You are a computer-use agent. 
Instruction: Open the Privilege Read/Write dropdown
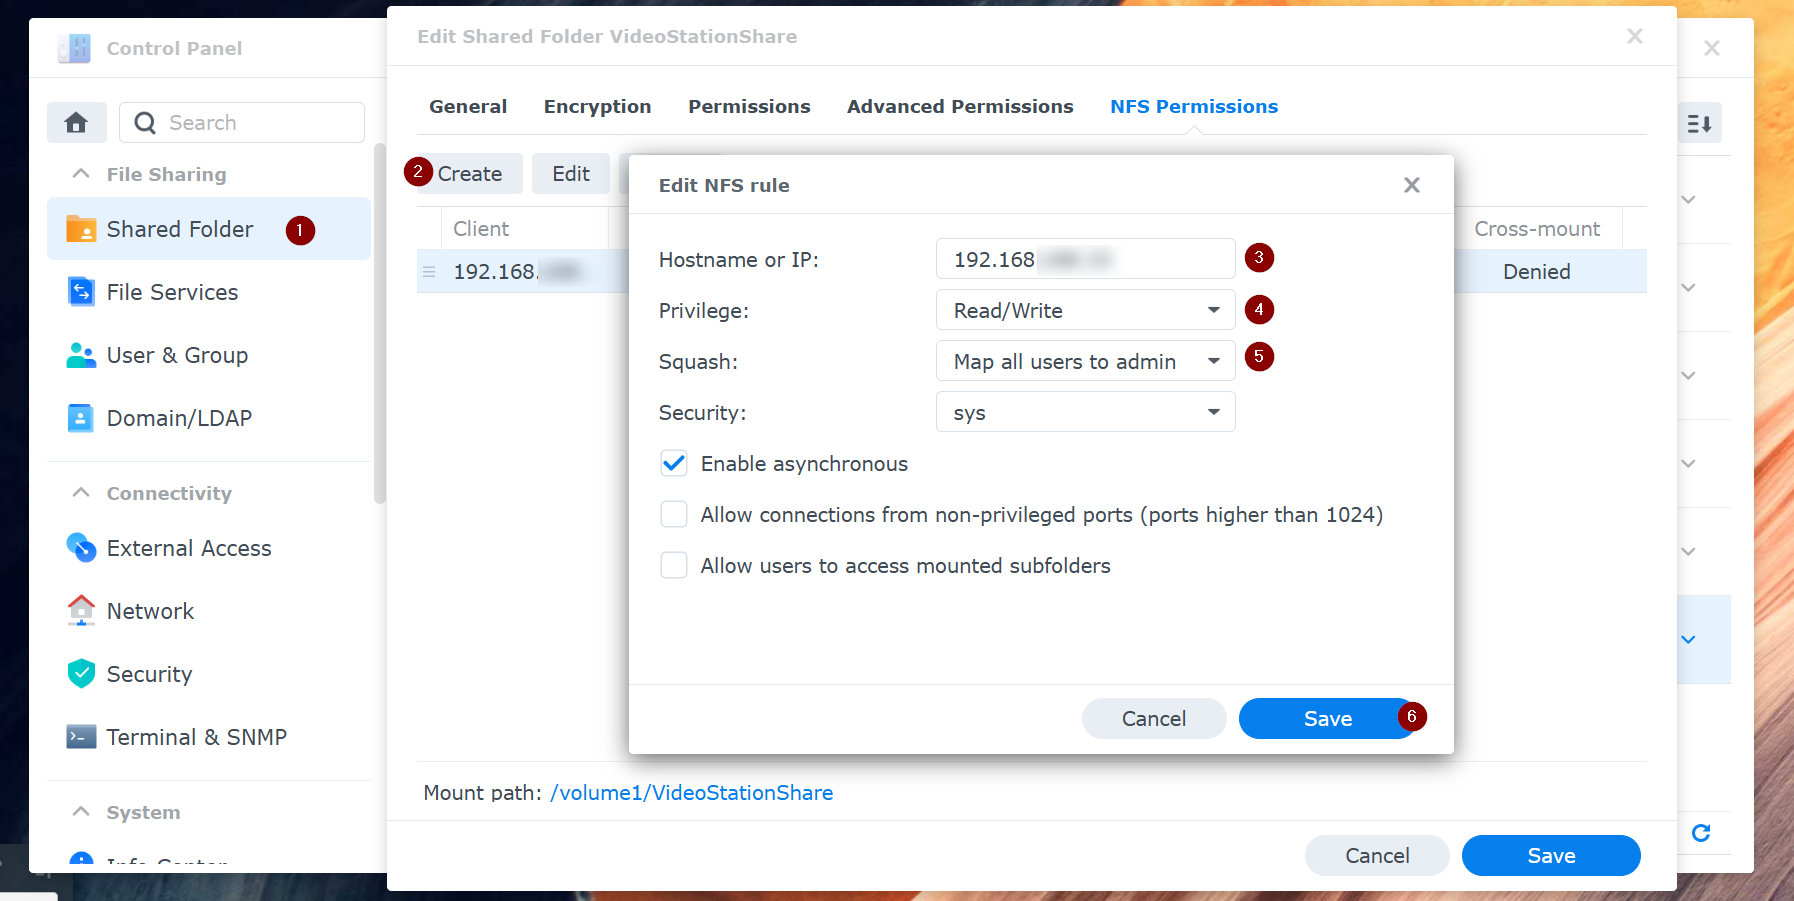tap(1086, 310)
